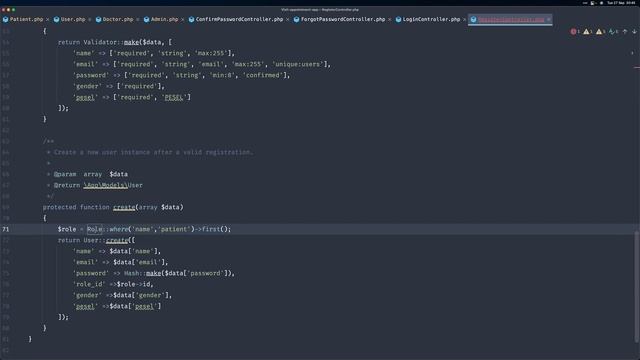The width and height of the screenshot is (640, 360).
Task: Click the file icon on LoginController.php tab
Action: 398,19
